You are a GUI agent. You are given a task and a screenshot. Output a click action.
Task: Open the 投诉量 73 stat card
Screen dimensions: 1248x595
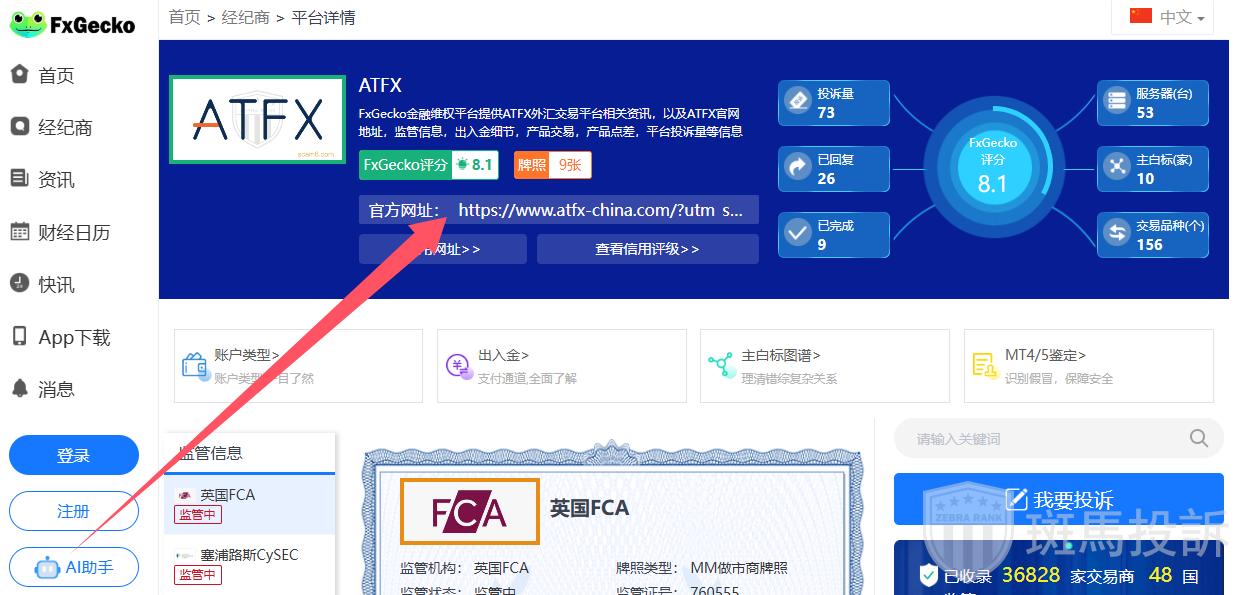(x=834, y=103)
